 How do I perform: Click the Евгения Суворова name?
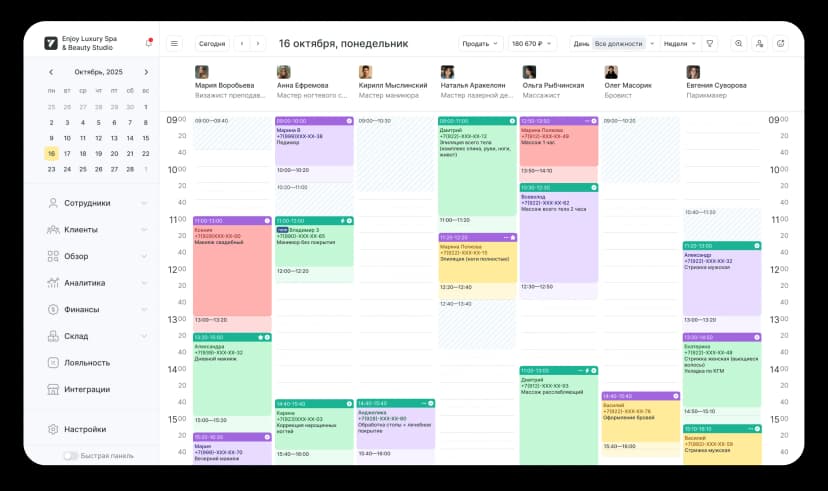(716, 85)
